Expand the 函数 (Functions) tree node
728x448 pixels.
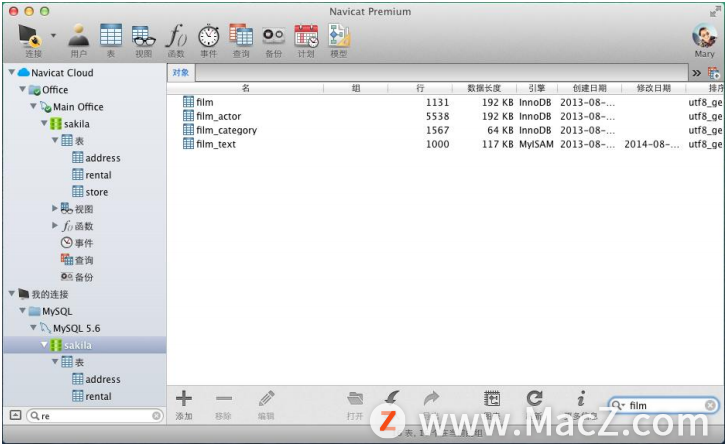click(55, 226)
